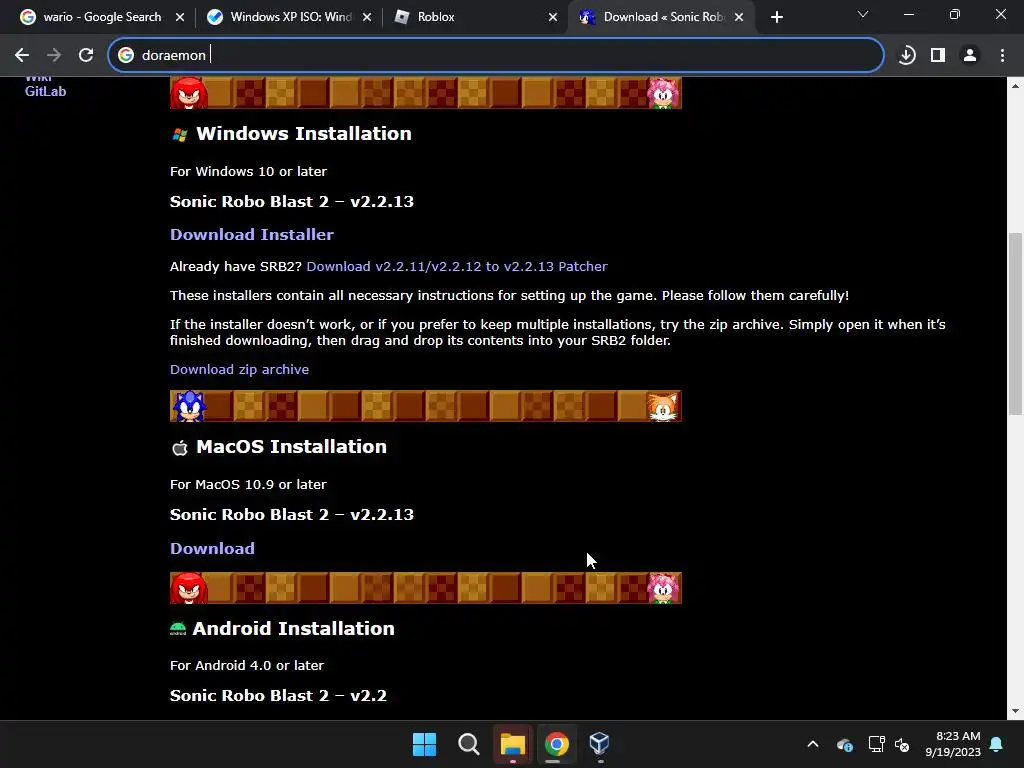Close the wario Google Search tab
The height and width of the screenshot is (768, 1024).
point(180,17)
